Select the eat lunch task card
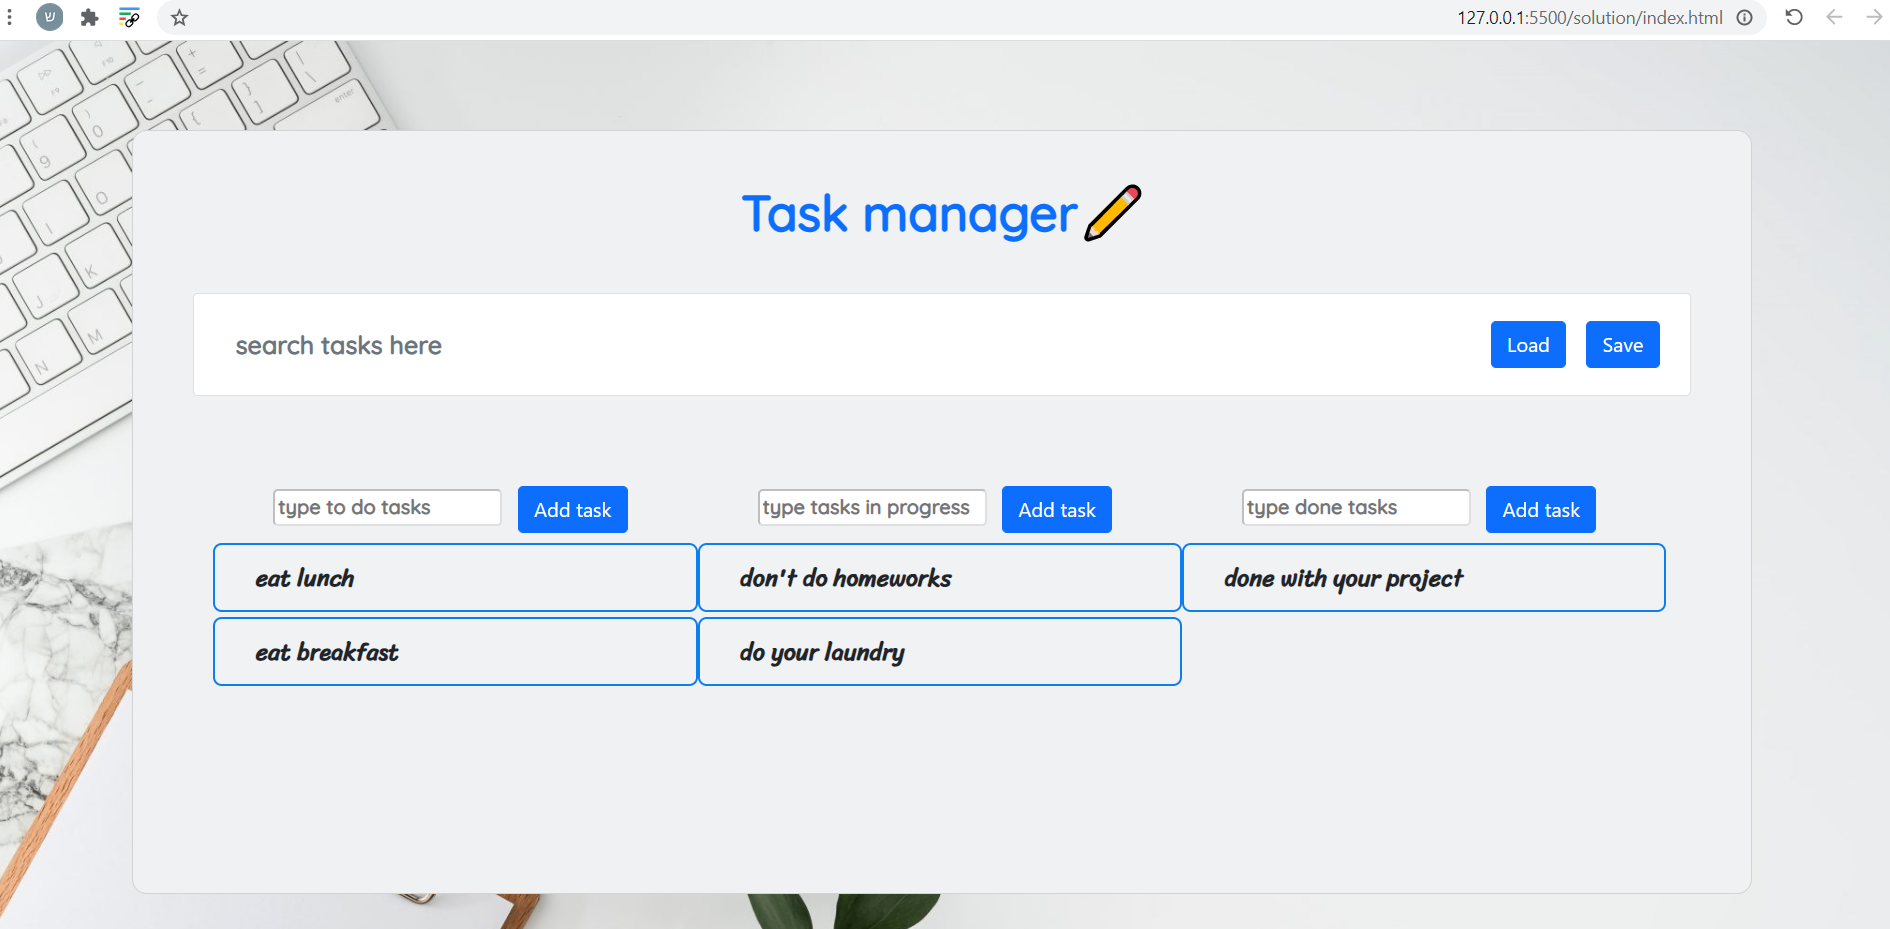 coord(455,577)
